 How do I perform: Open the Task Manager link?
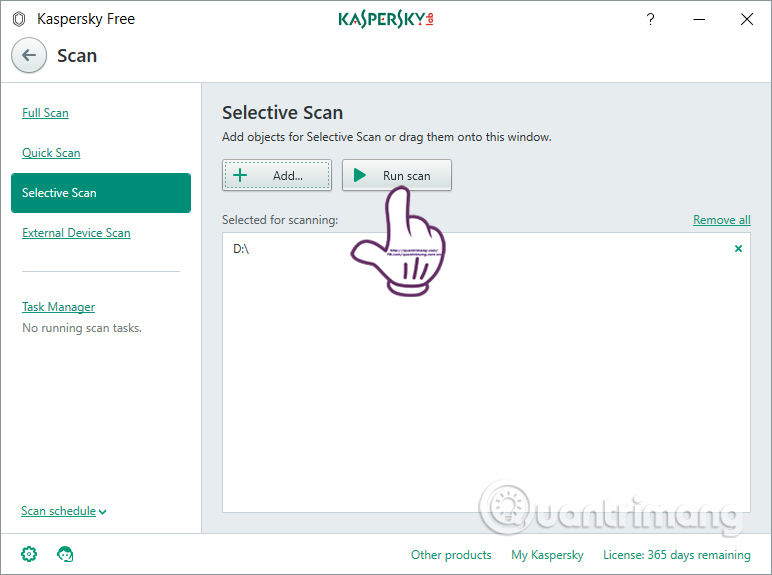[x=59, y=307]
